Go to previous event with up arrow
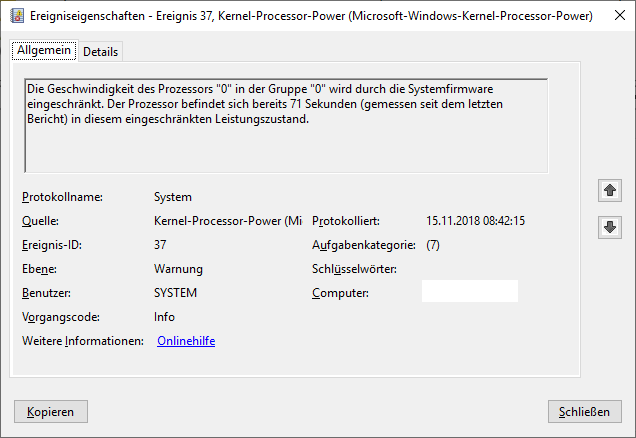This screenshot has height=438, width=636. [x=608, y=190]
